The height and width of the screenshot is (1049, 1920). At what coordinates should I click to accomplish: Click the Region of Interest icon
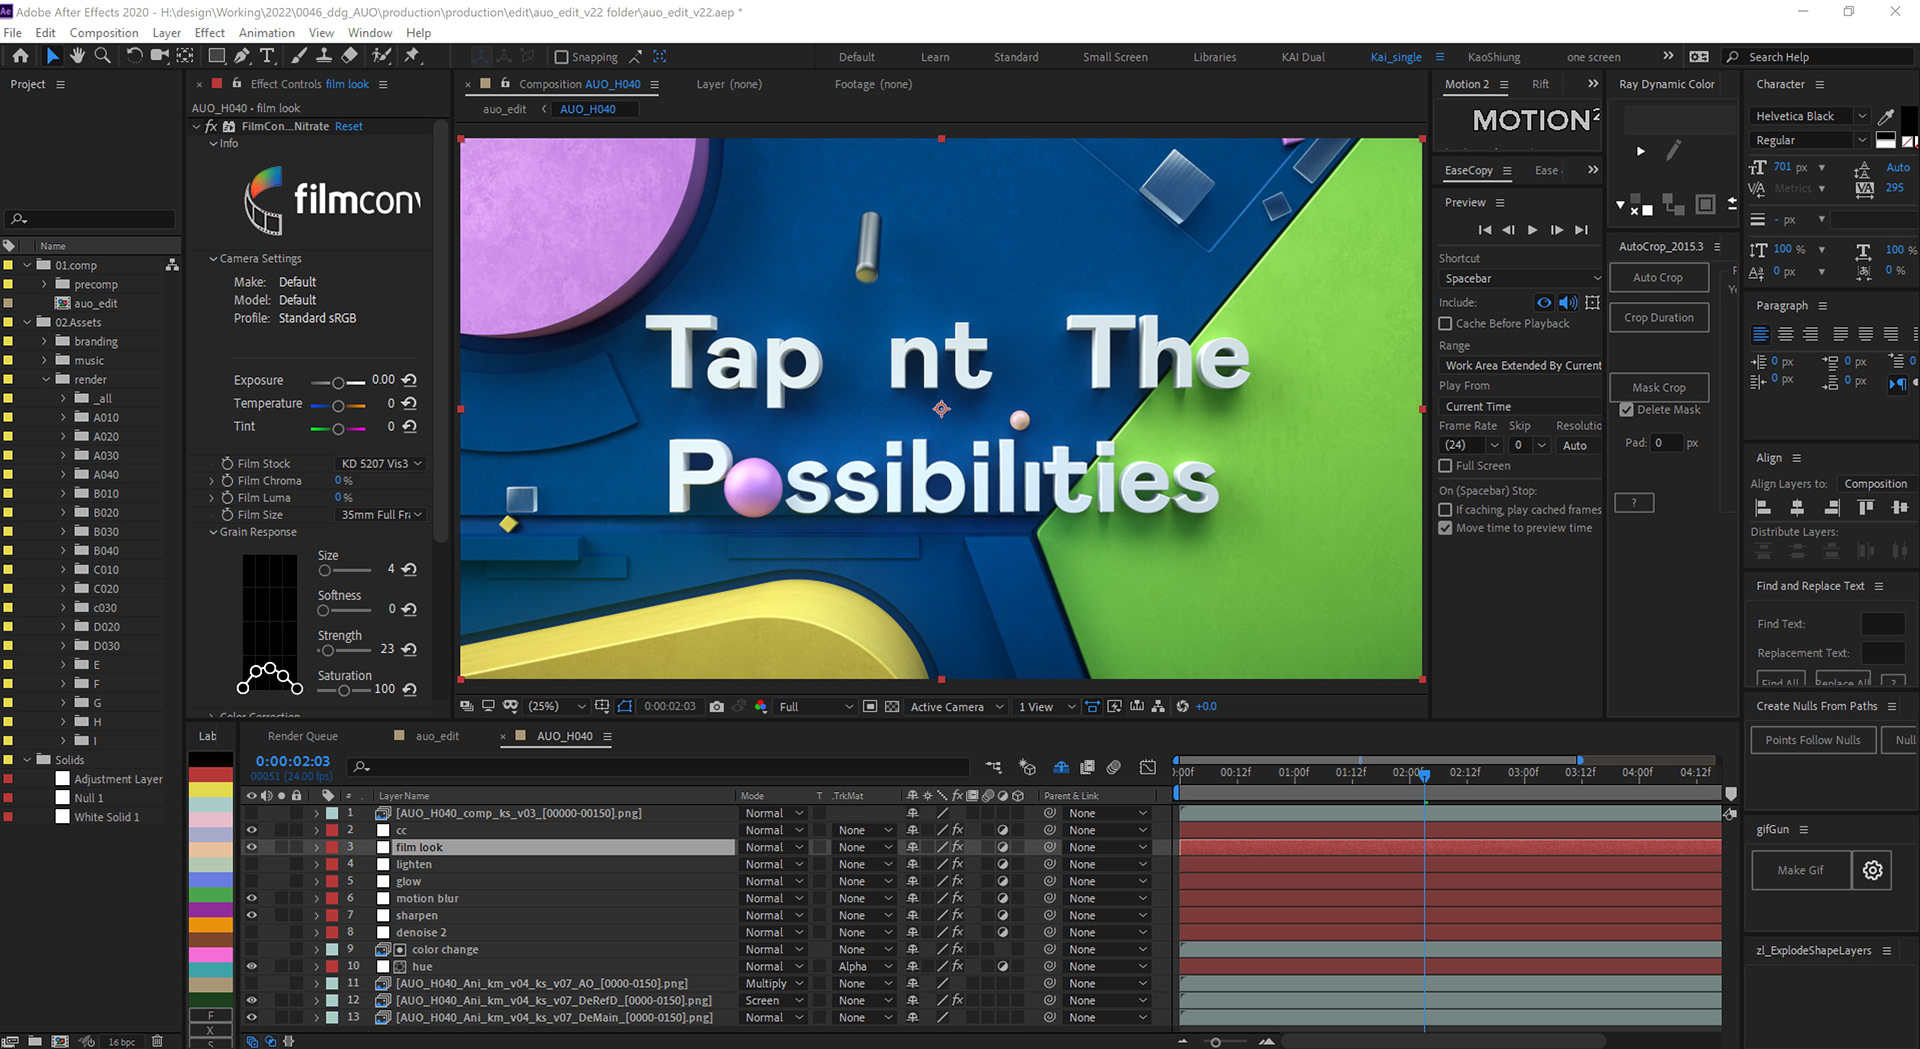(x=870, y=706)
